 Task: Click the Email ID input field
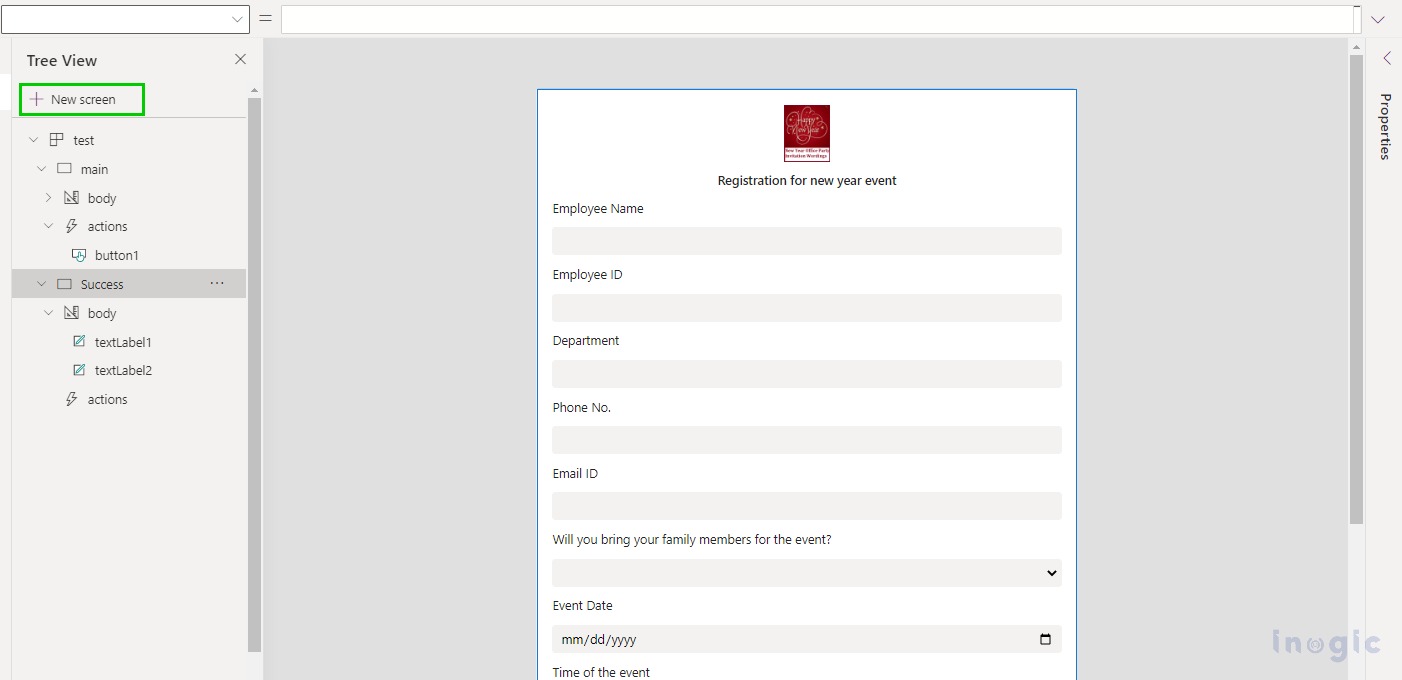[806, 506]
